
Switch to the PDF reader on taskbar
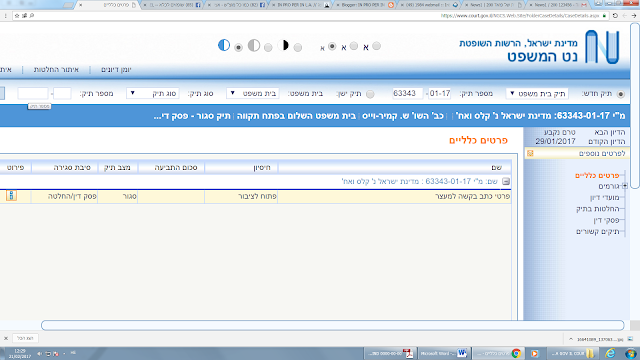pyautogui.click(x=390, y=353)
